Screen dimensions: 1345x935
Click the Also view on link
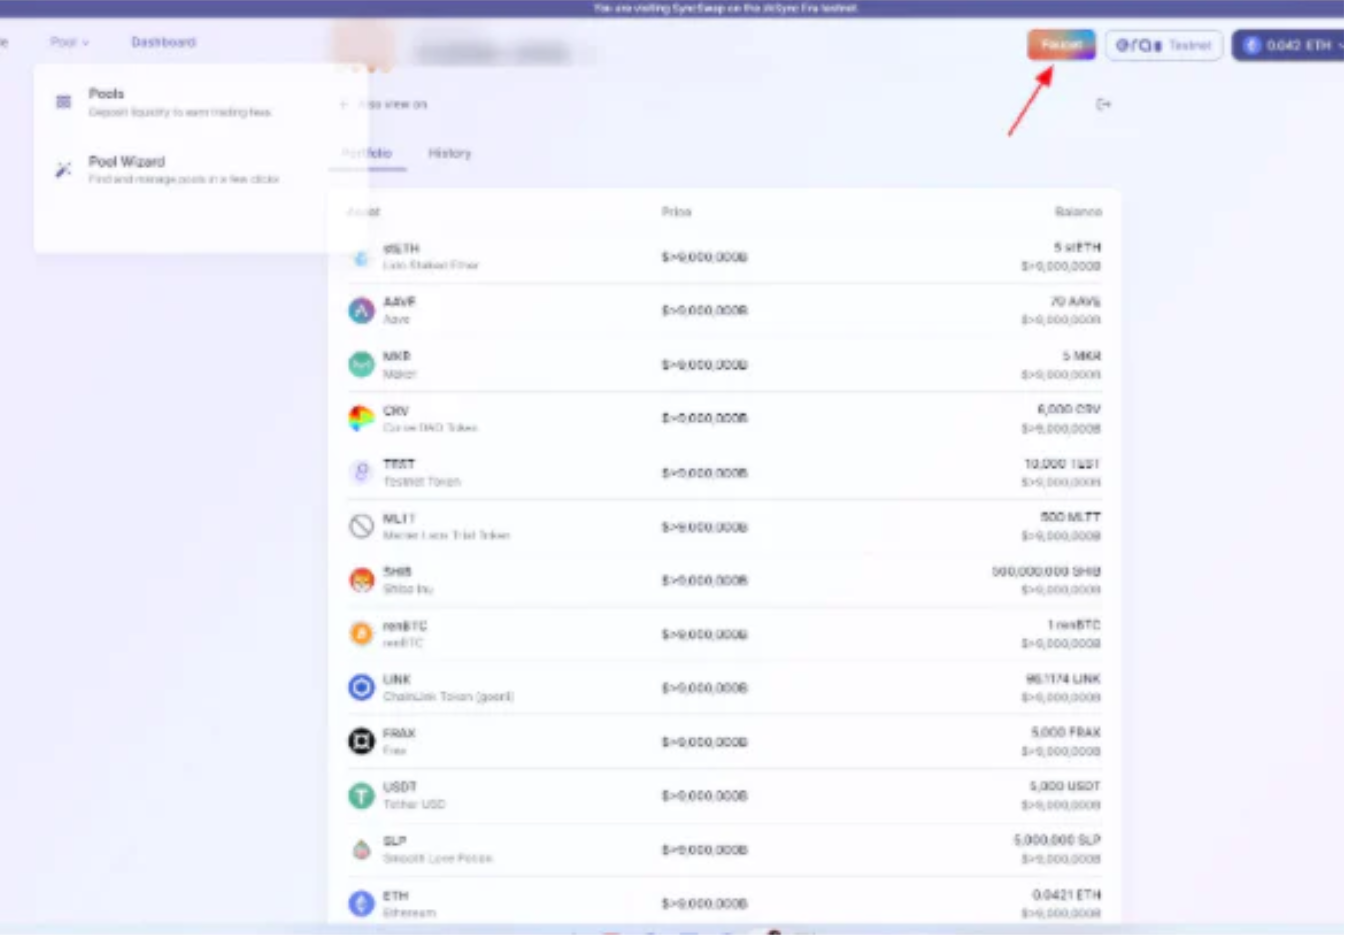tap(384, 104)
